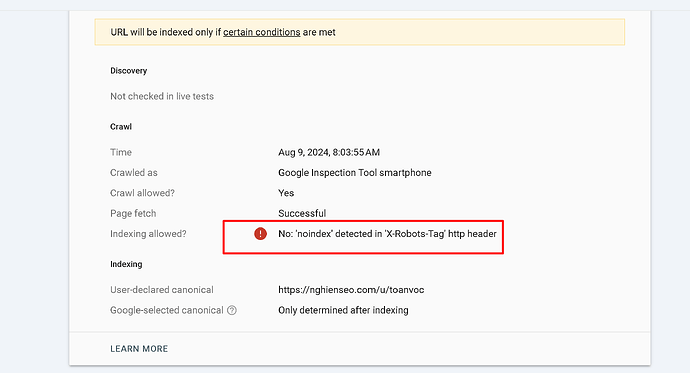
Task: Select crawl time 'Aug 9, 2024, 8:03:55 AM'
Action: click(329, 152)
